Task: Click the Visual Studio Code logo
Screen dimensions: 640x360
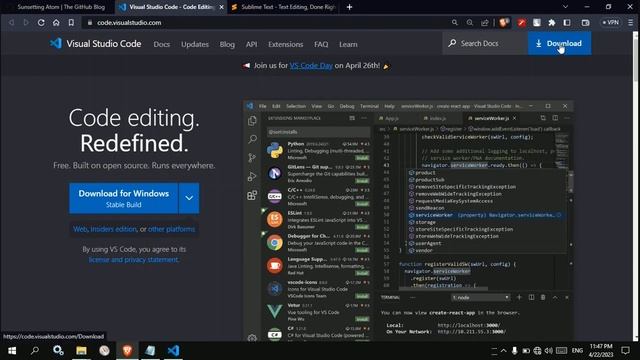Action: pyautogui.click(x=96, y=43)
